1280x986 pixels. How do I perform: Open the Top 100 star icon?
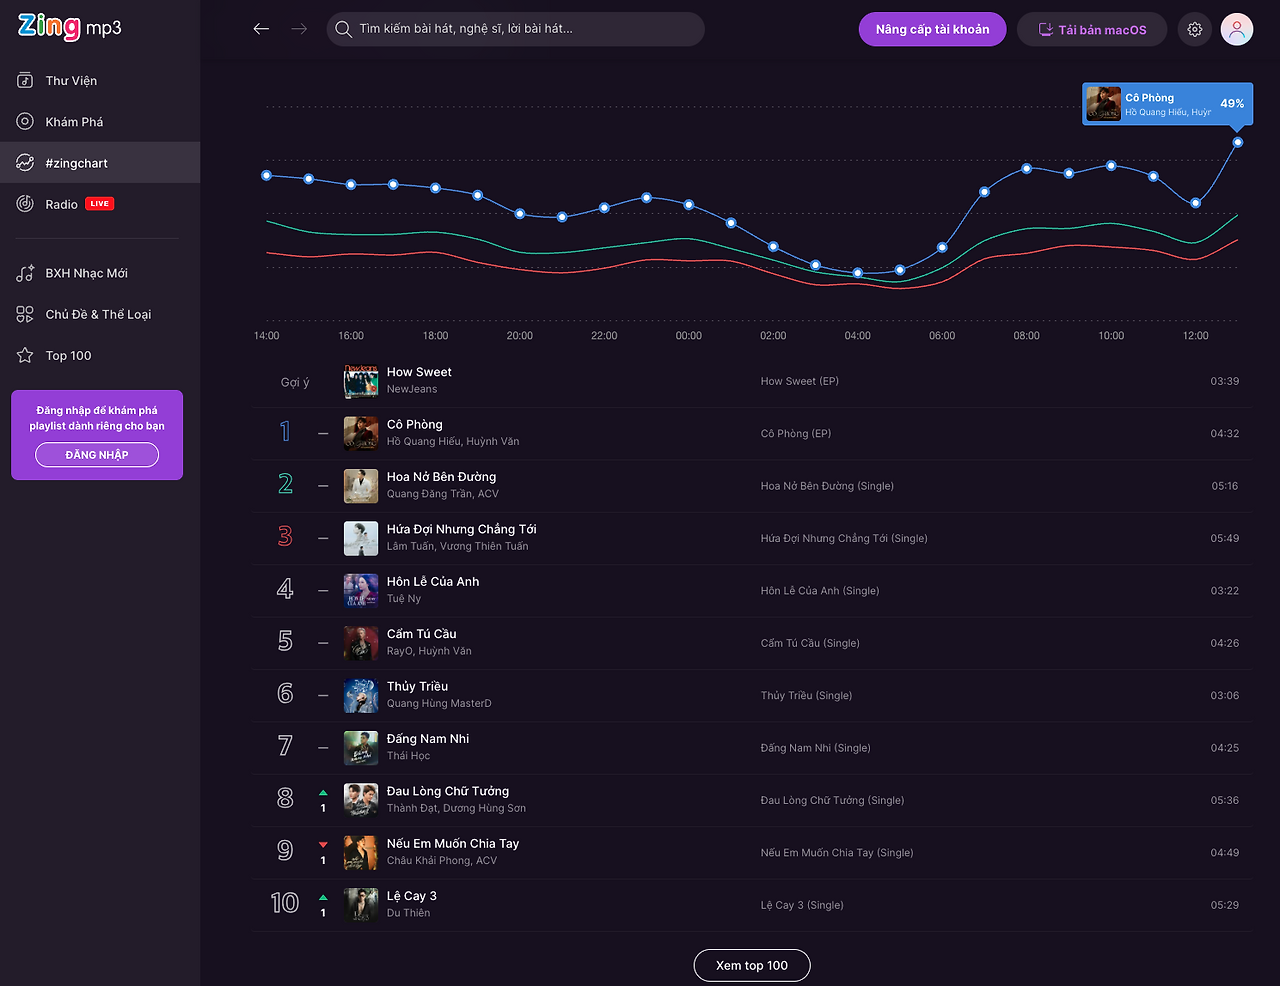25,356
